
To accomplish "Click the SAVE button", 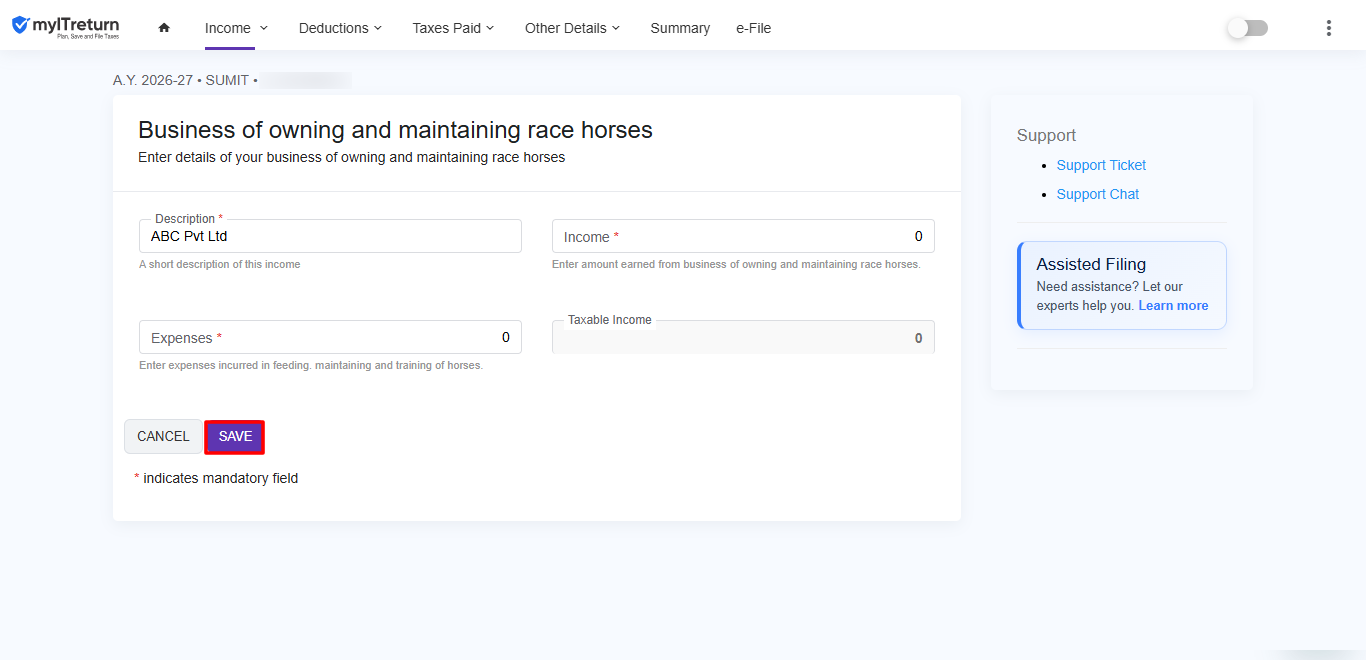I will [235, 437].
